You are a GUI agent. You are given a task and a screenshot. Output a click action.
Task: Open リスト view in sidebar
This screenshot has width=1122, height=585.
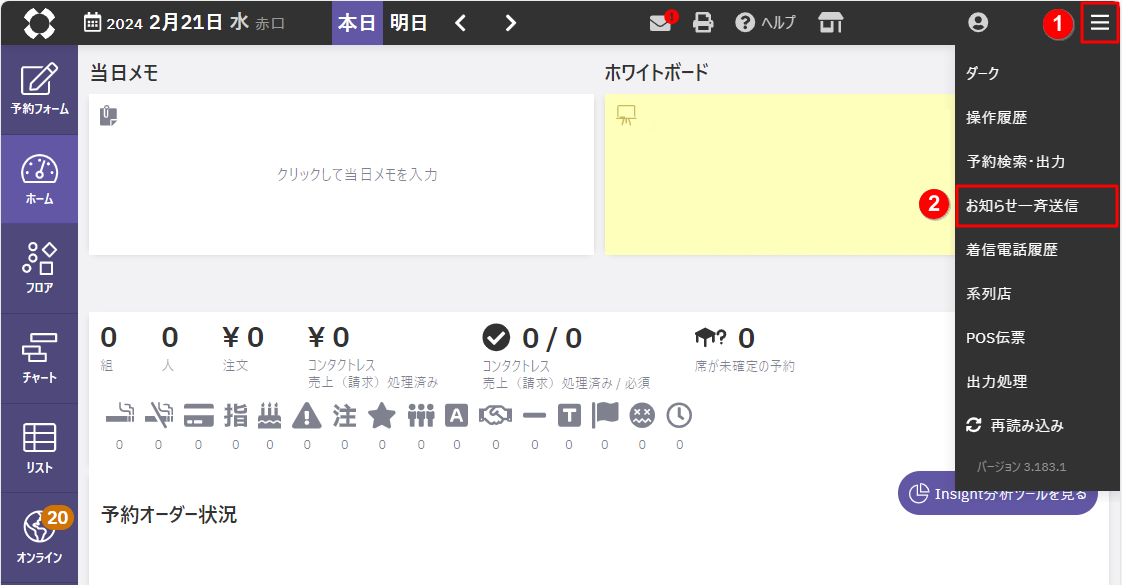coord(39,447)
